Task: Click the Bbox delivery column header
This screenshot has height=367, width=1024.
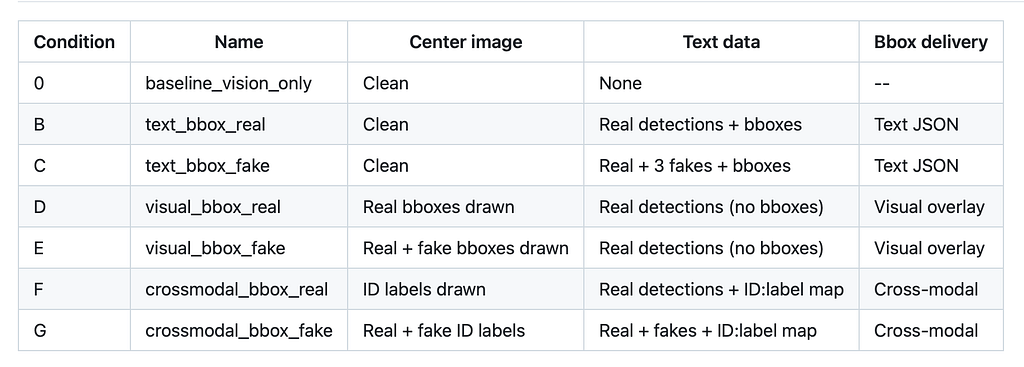Action: pyautogui.click(x=931, y=42)
